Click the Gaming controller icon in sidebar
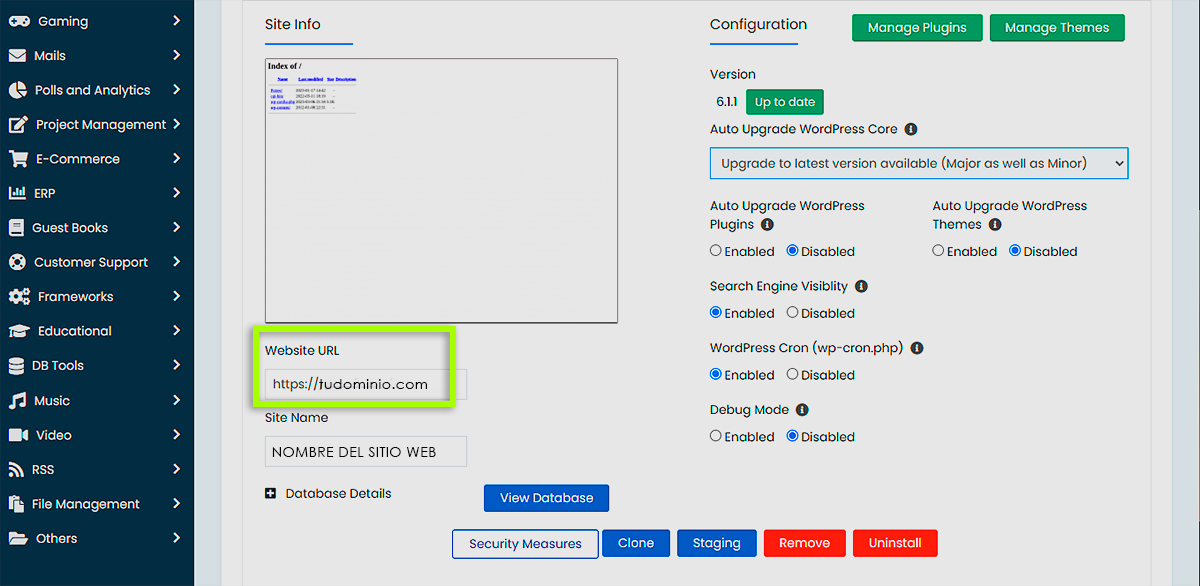This screenshot has width=1200, height=586. tap(18, 21)
